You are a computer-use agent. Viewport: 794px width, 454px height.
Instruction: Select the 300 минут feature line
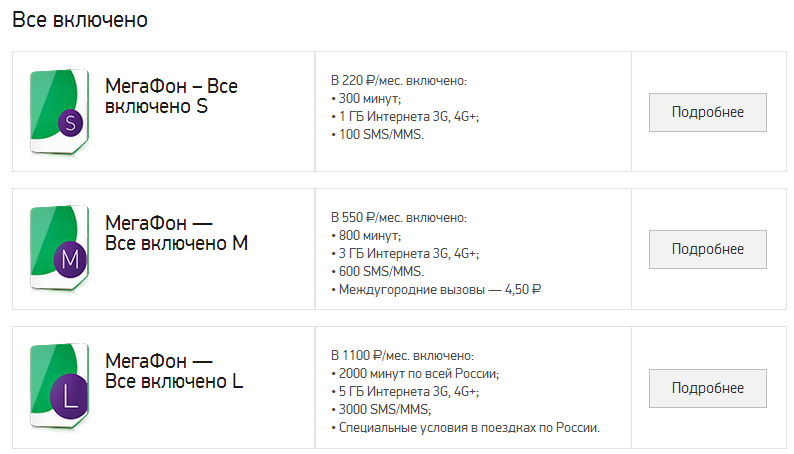[x=366, y=98]
